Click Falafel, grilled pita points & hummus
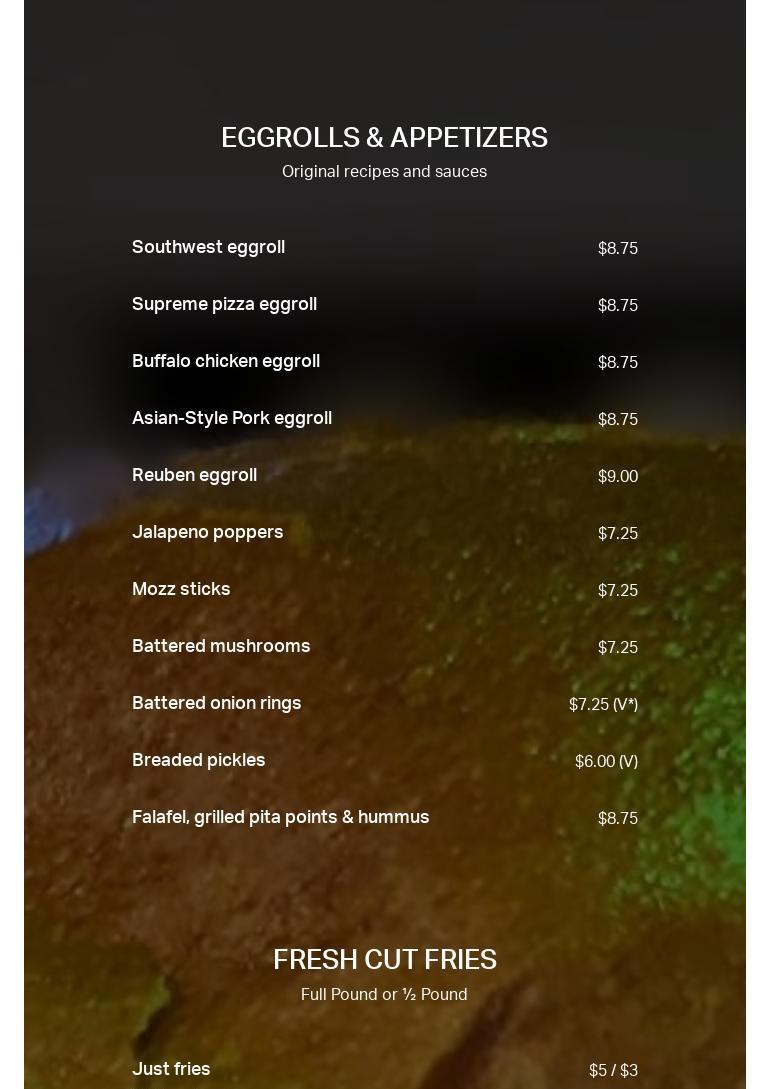The height and width of the screenshot is (1089, 770). (x=281, y=817)
